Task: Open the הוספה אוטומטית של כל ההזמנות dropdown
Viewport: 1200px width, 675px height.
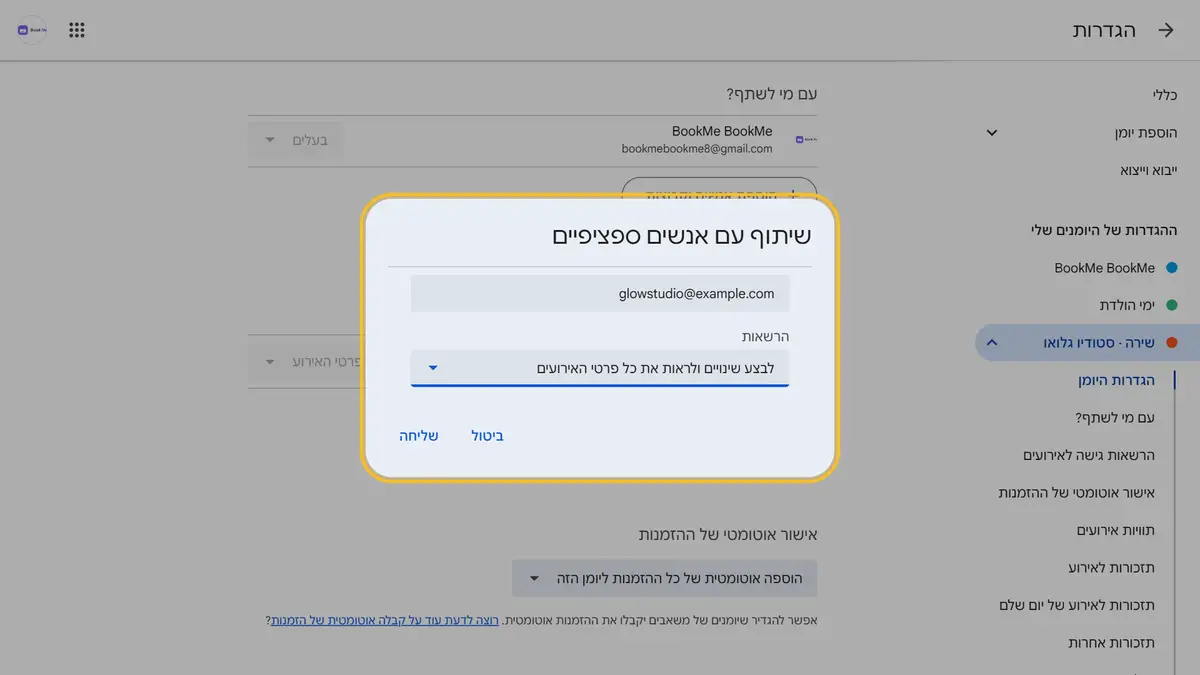Action: pos(664,578)
